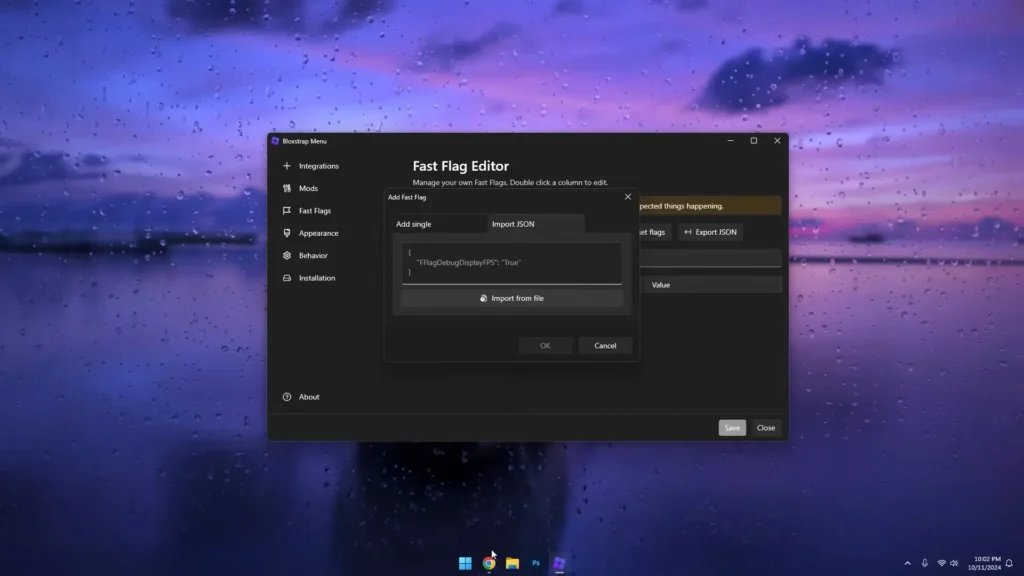1024x576 pixels.
Task: Open the About page icon
Action: pyautogui.click(x=287, y=396)
